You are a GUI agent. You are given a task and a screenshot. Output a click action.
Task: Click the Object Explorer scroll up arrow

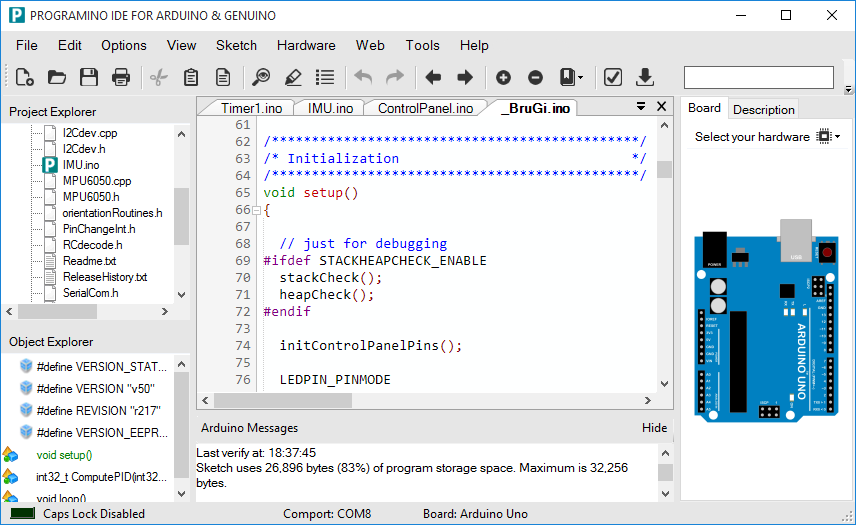tap(182, 364)
